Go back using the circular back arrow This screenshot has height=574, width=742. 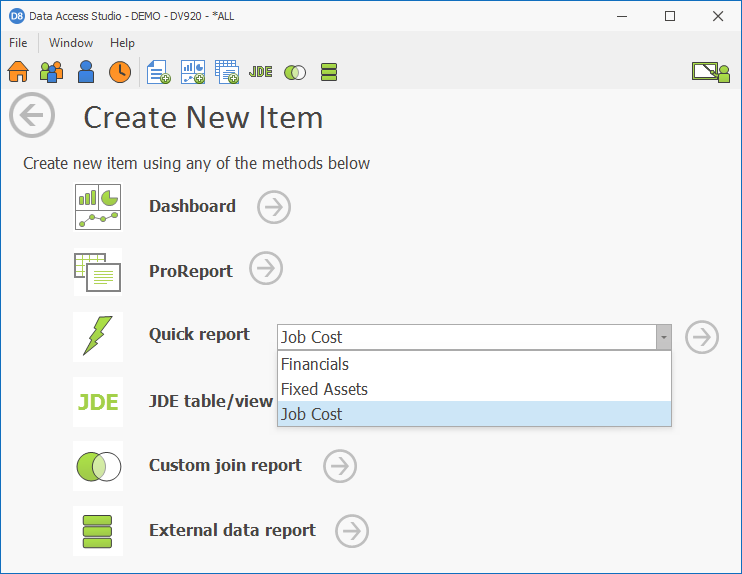32,115
